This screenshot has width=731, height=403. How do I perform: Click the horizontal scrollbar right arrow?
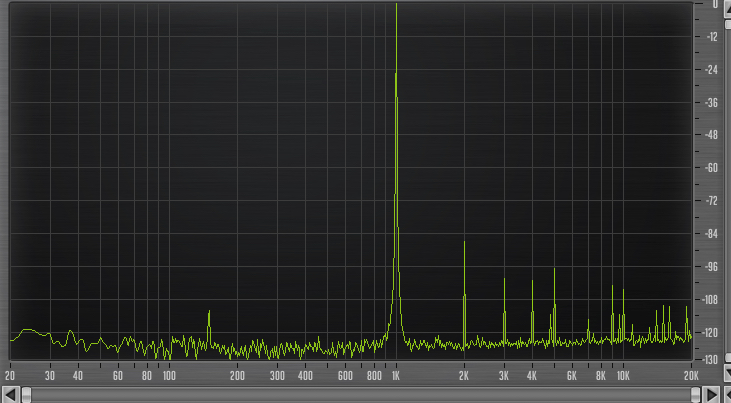pyautogui.click(x=711, y=395)
